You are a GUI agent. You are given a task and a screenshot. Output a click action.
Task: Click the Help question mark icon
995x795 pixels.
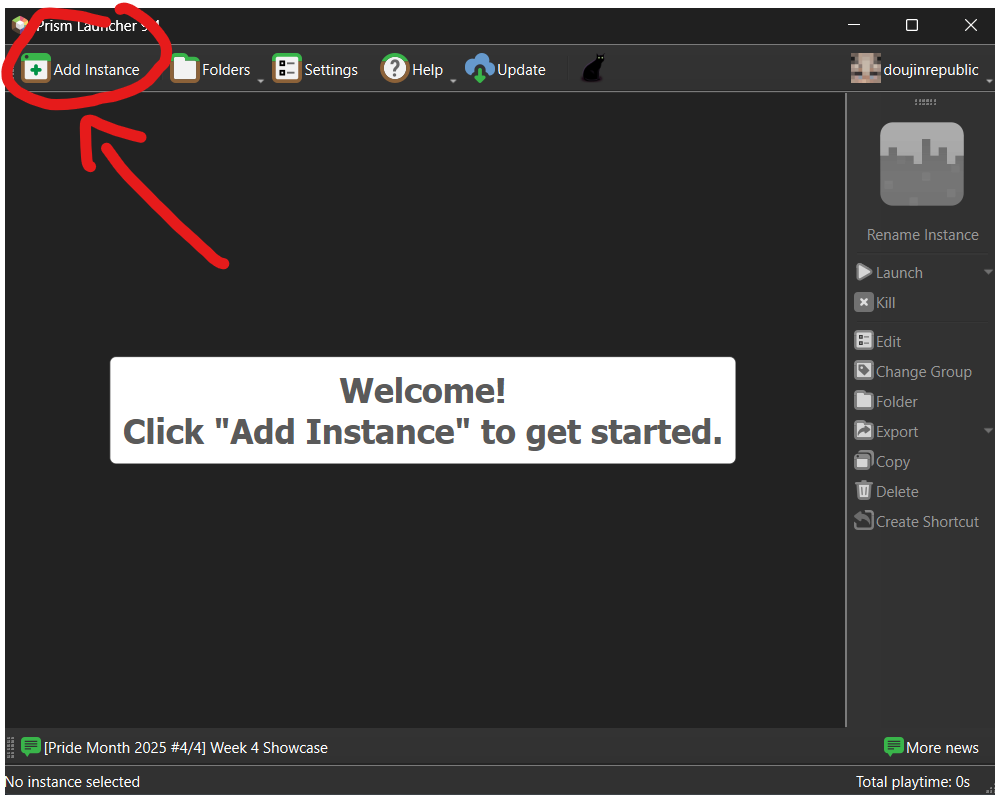(x=395, y=69)
